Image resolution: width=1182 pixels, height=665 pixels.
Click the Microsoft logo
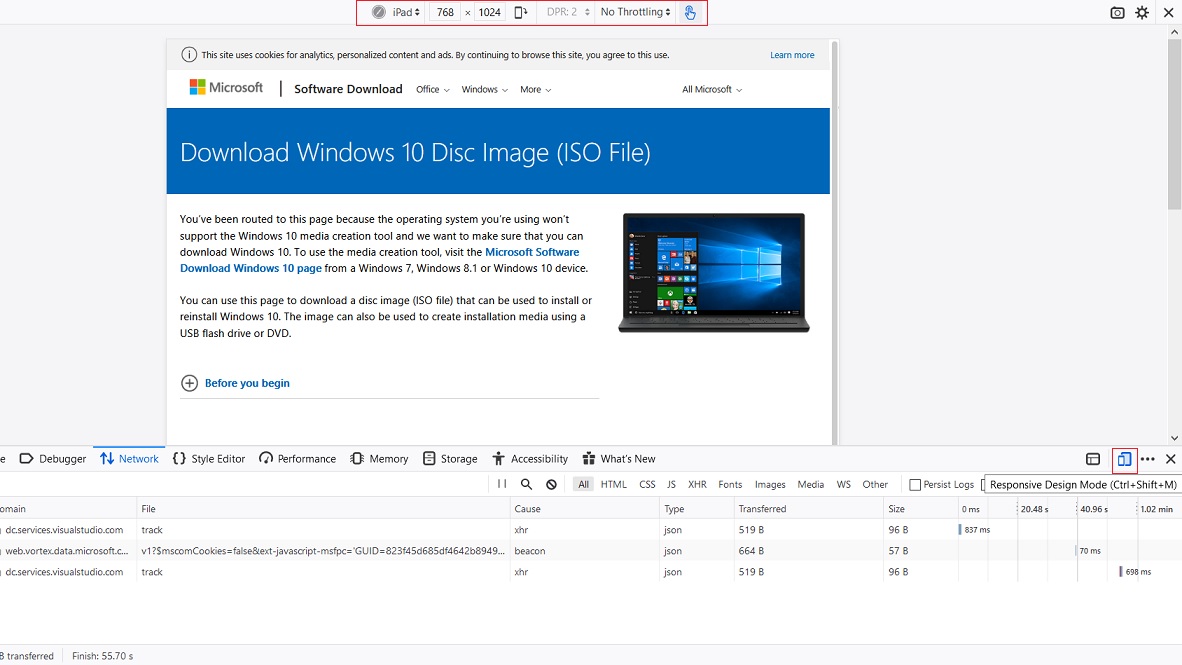[226, 87]
